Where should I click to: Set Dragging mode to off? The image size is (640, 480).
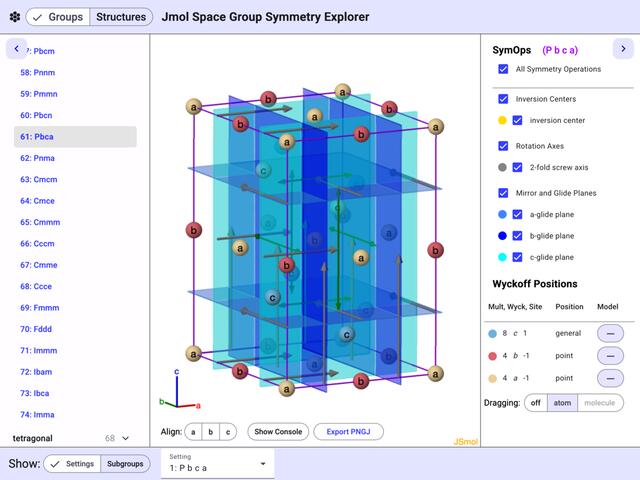[x=536, y=403]
